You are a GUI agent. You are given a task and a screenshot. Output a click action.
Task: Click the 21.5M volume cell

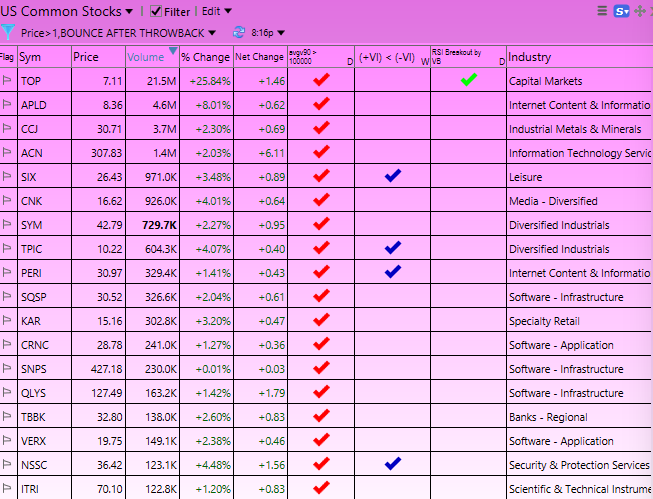[152, 81]
